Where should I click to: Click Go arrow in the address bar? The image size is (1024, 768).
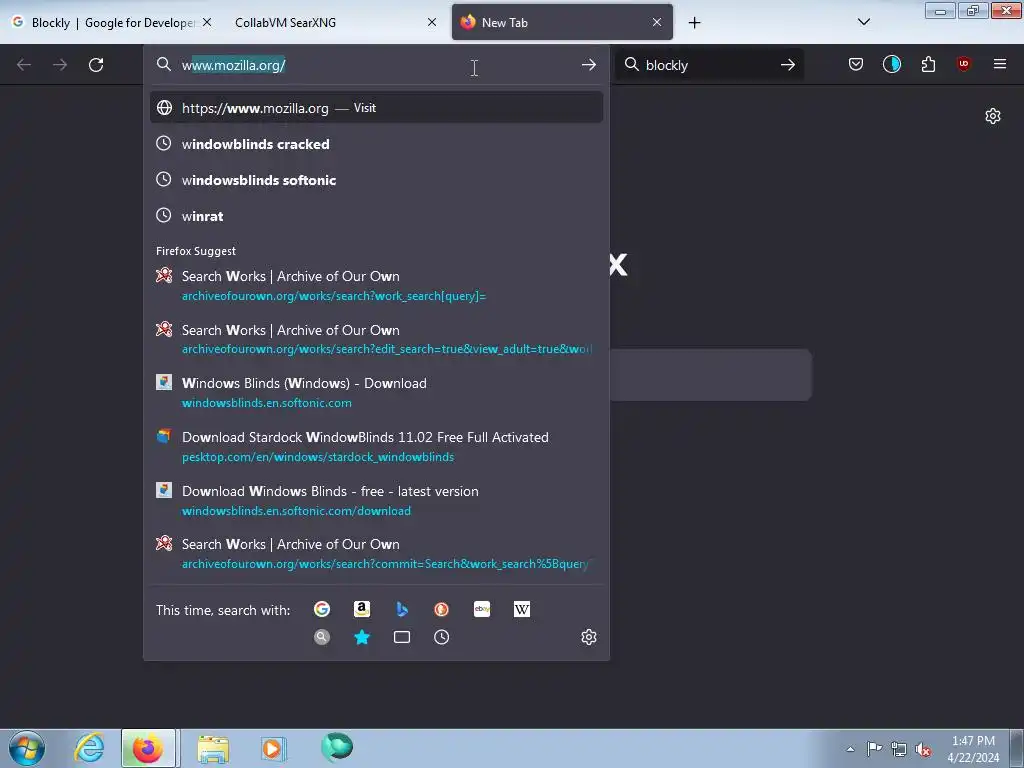[x=588, y=65]
